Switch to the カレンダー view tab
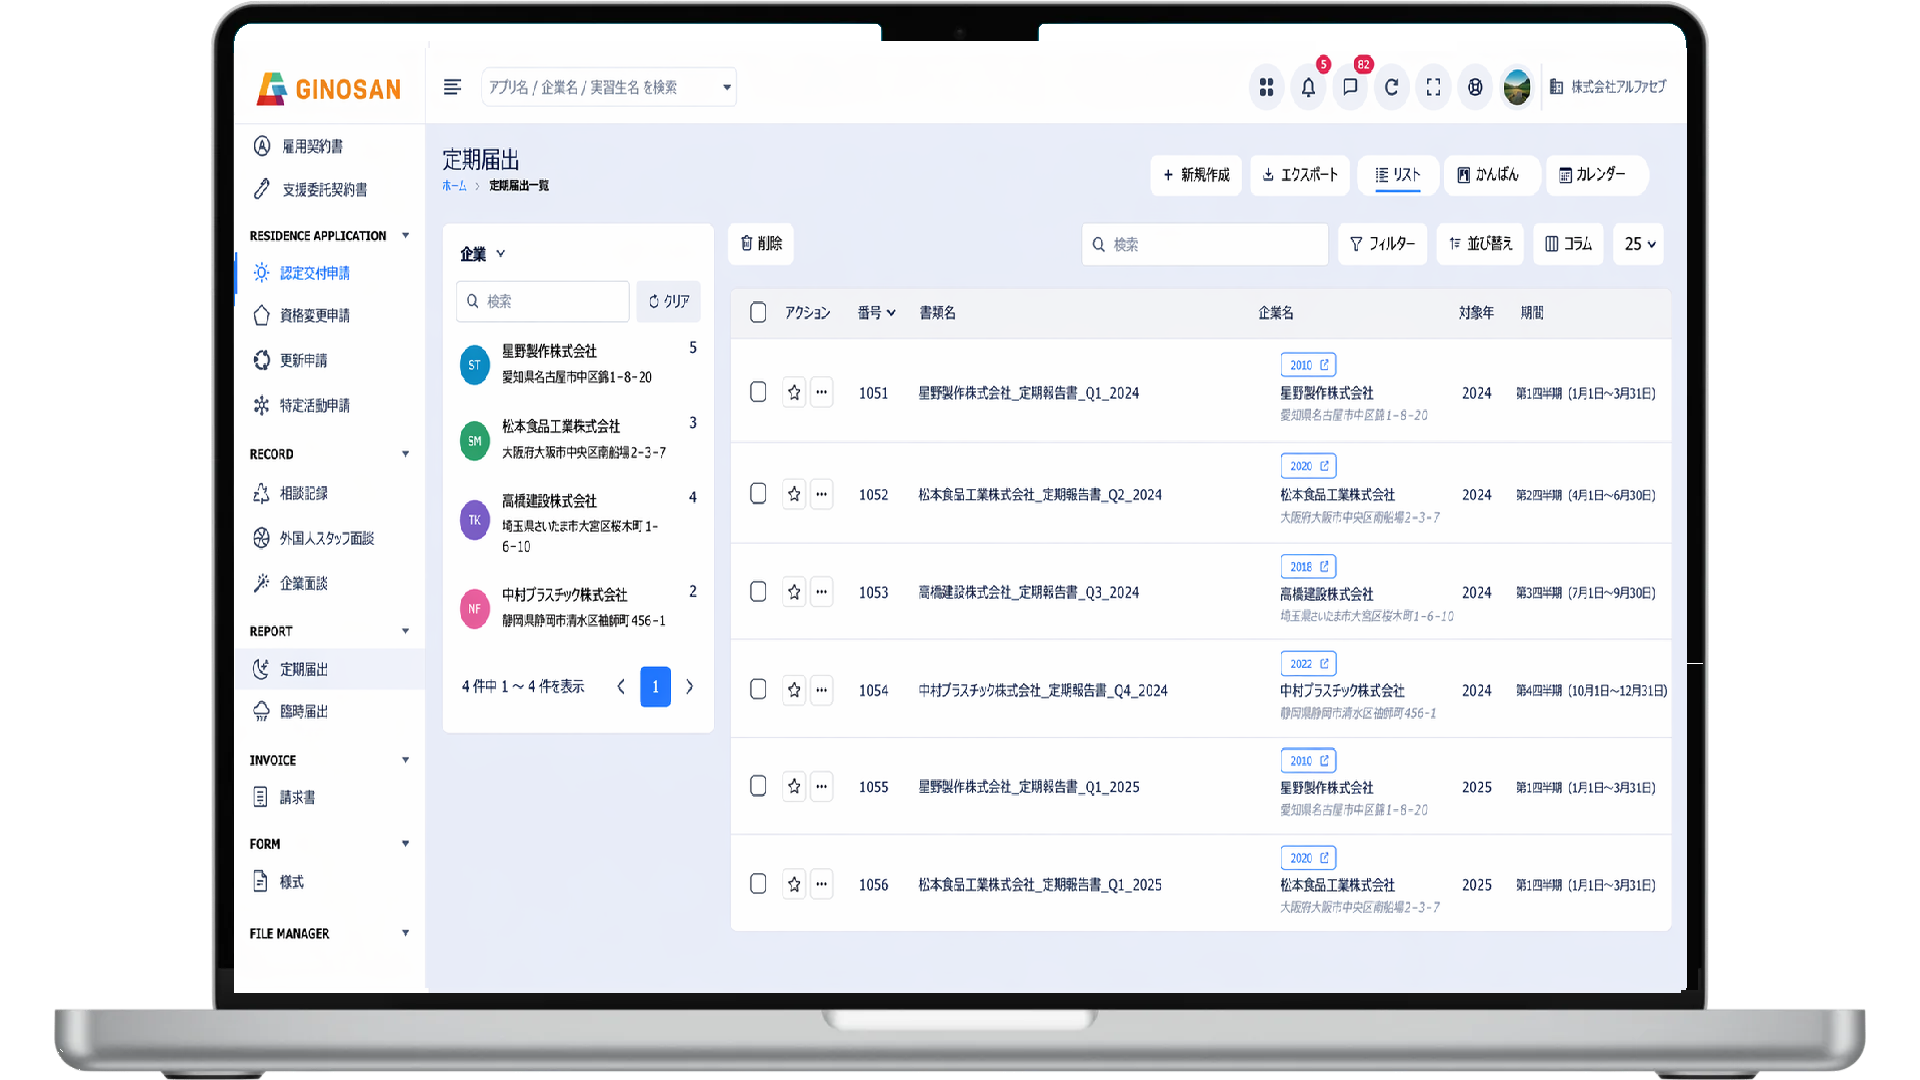 [1596, 175]
